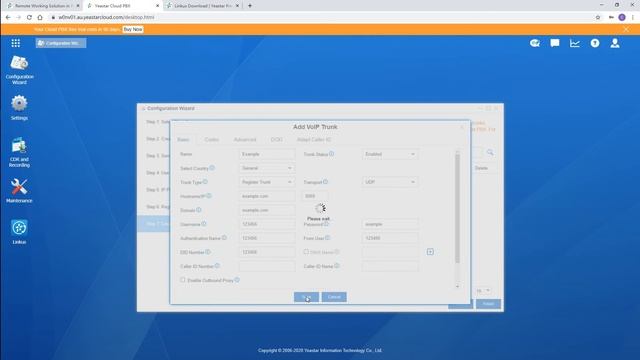Image resolution: width=640 pixels, height=360 pixels.
Task: Click the browser reload icon
Action: pos(29,17)
